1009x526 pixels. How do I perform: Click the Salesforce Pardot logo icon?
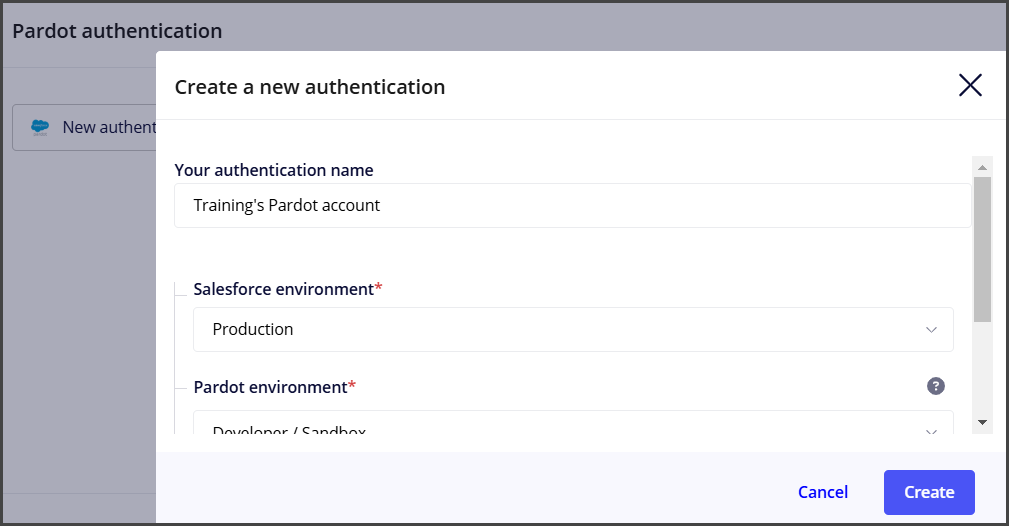40,127
